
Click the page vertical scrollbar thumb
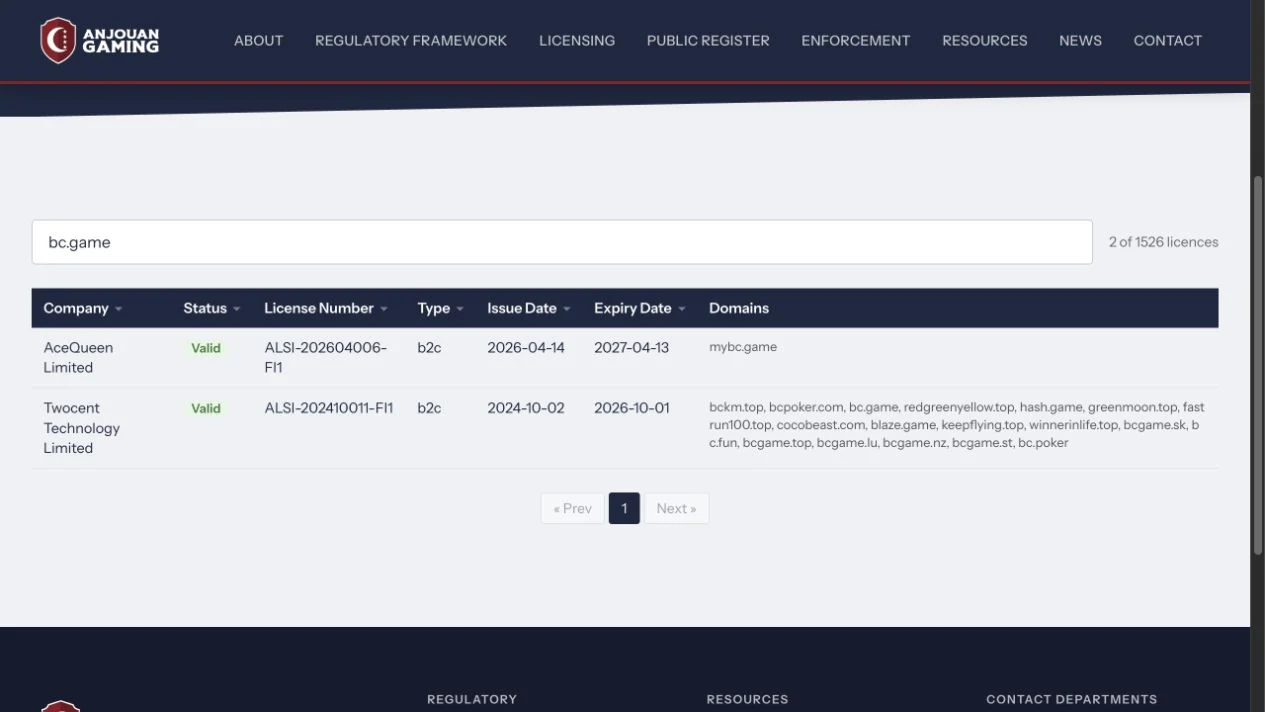(1258, 366)
